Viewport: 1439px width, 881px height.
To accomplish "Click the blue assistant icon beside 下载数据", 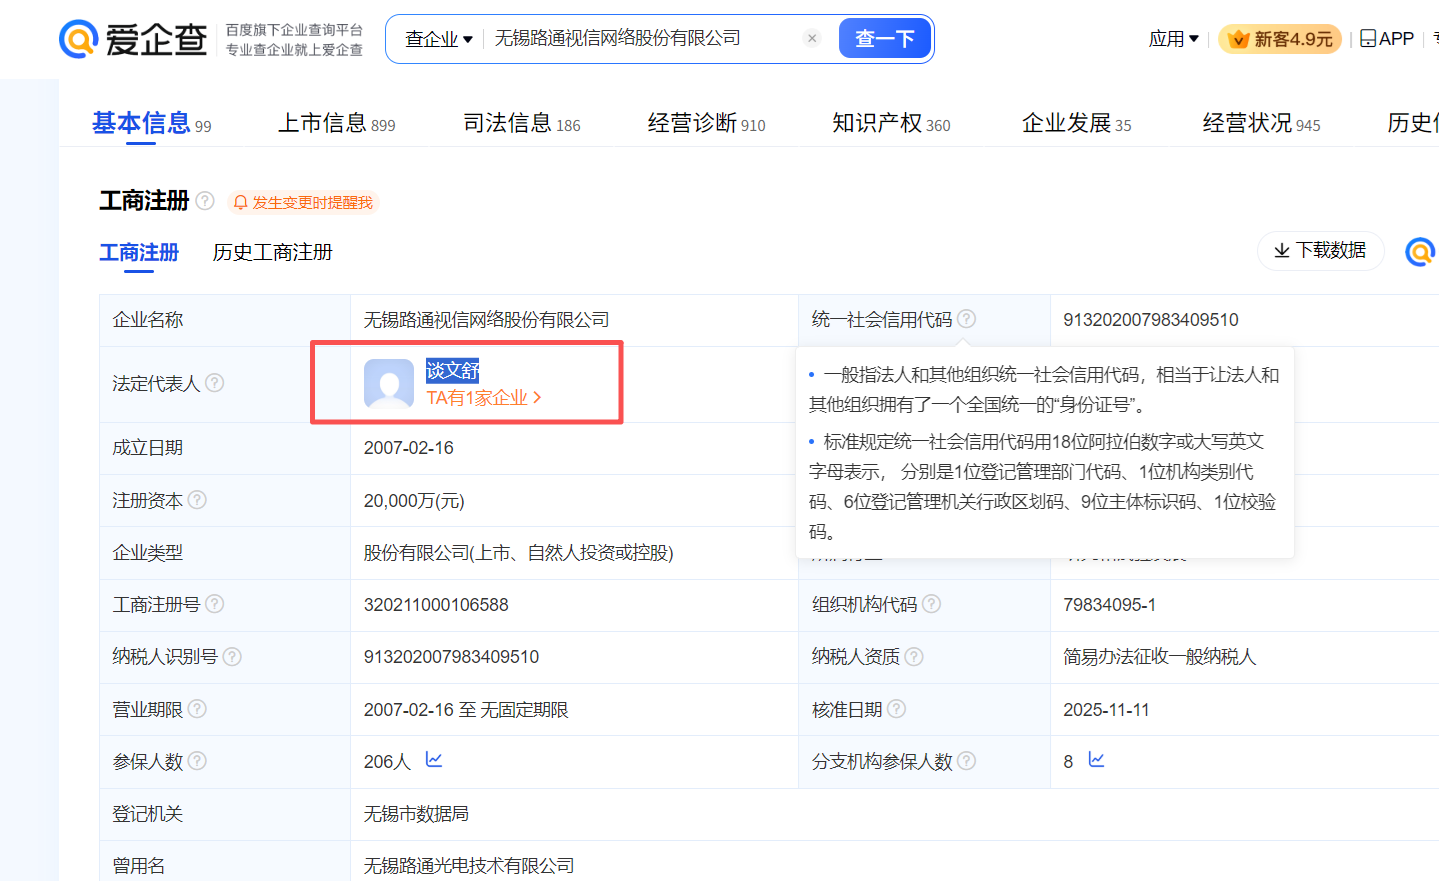I will [1420, 251].
